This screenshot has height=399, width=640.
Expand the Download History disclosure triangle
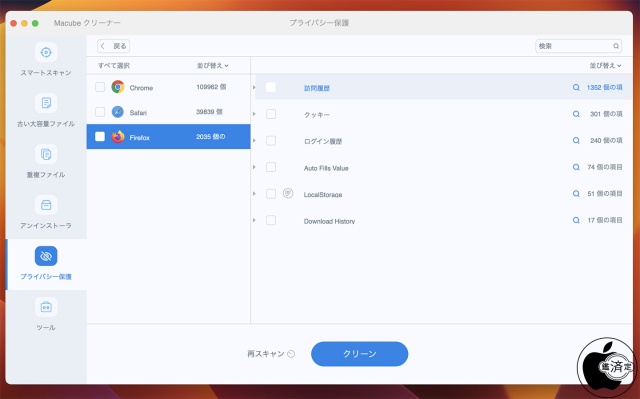pos(254,220)
